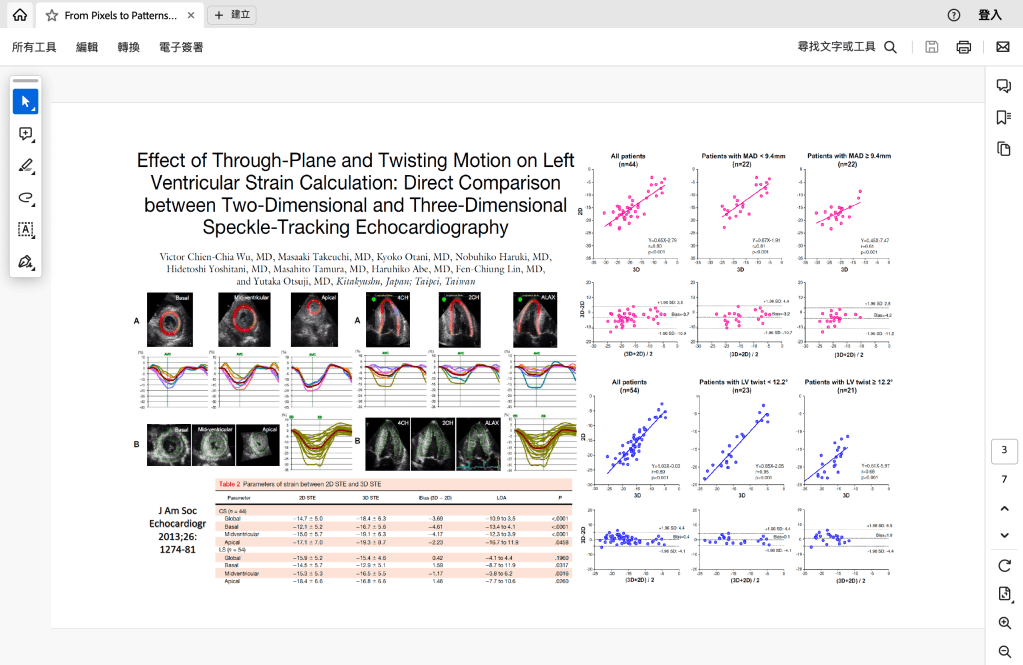Viewport: 1023px width, 665px height.
Task: Print the document with printer icon
Action: [963, 47]
